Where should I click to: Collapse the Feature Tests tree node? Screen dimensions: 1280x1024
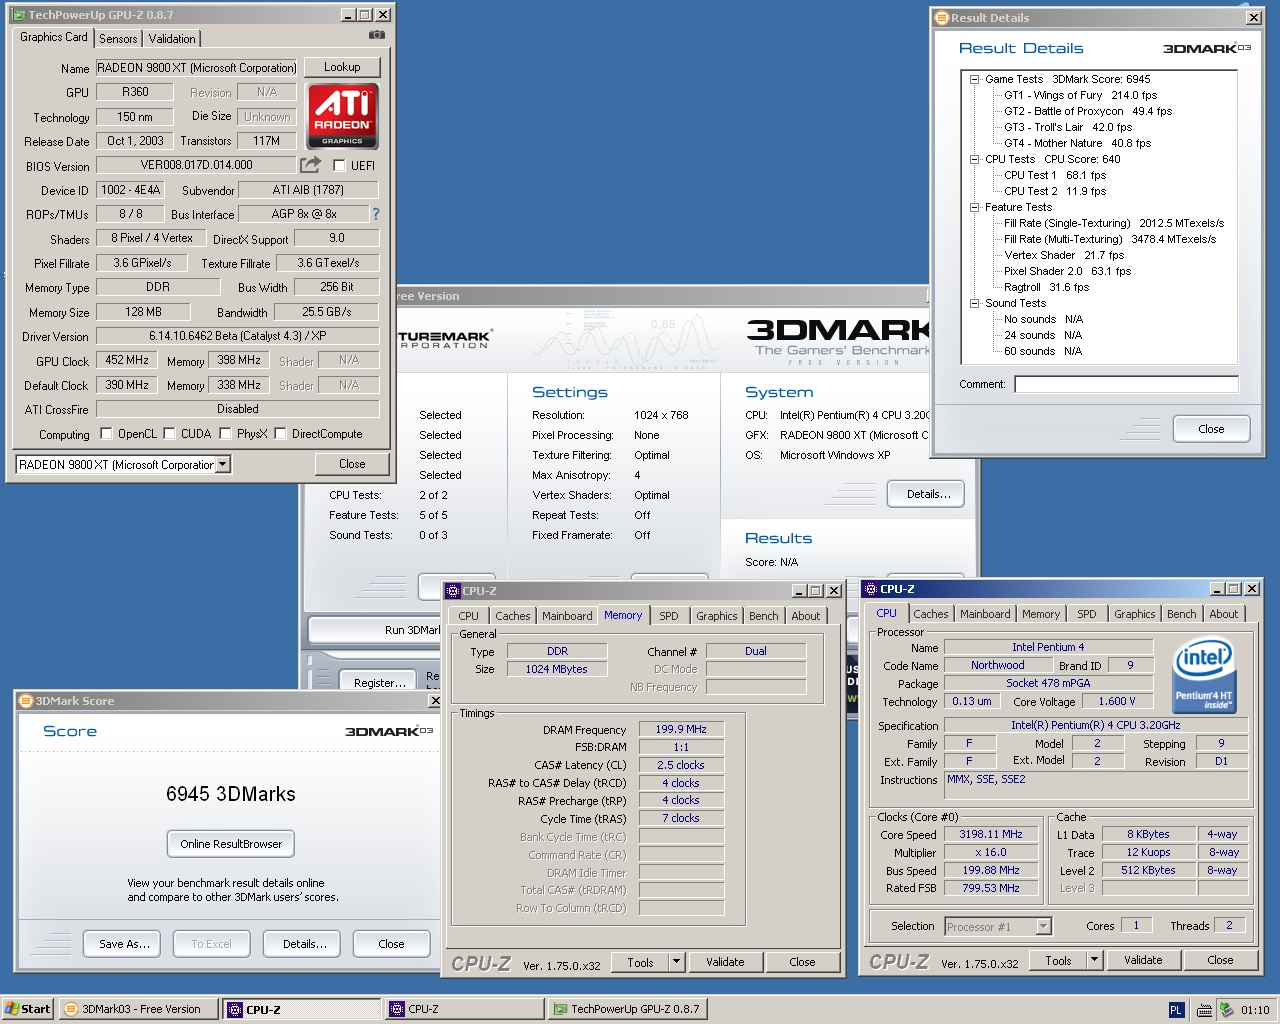(974, 207)
